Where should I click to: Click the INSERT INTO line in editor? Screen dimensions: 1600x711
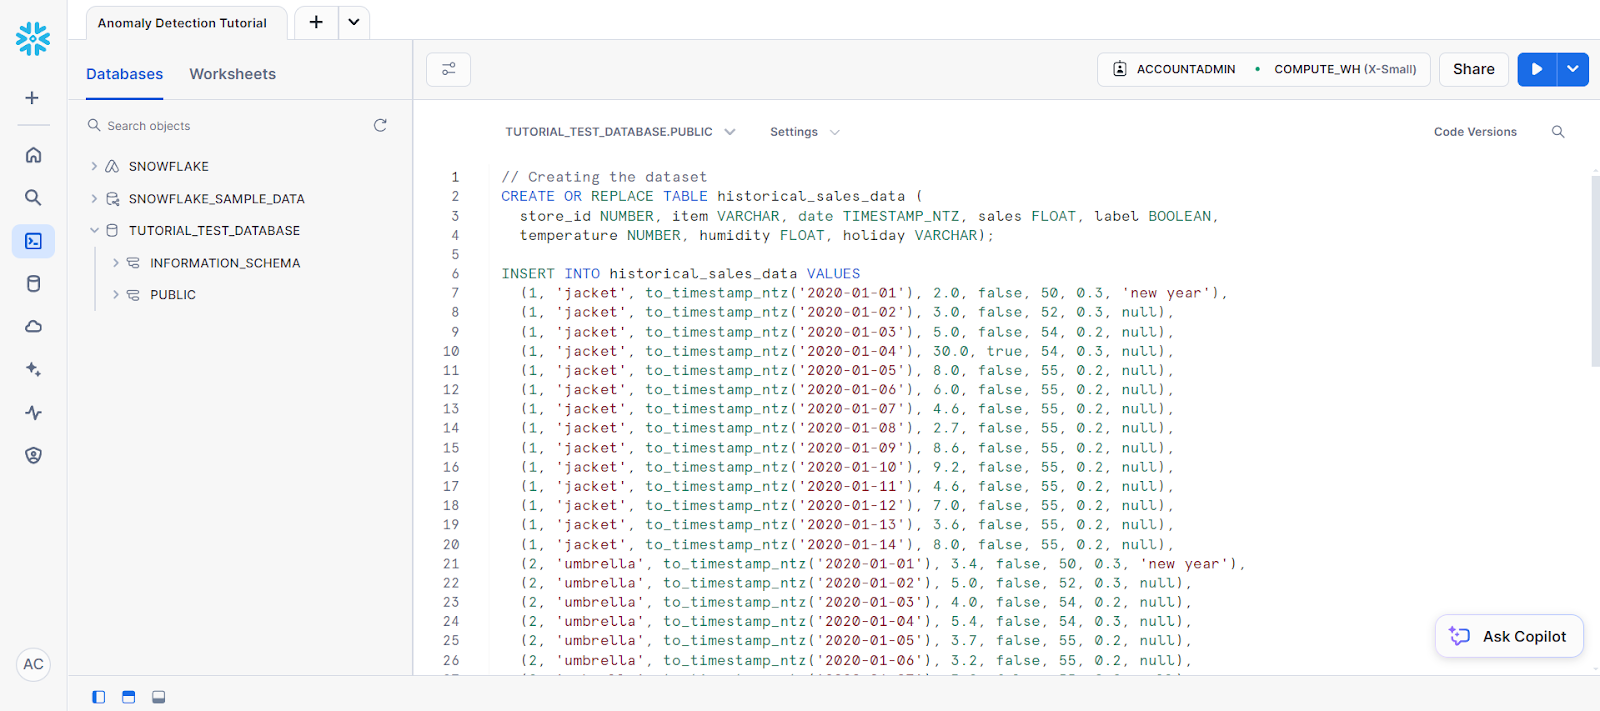tap(680, 273)
